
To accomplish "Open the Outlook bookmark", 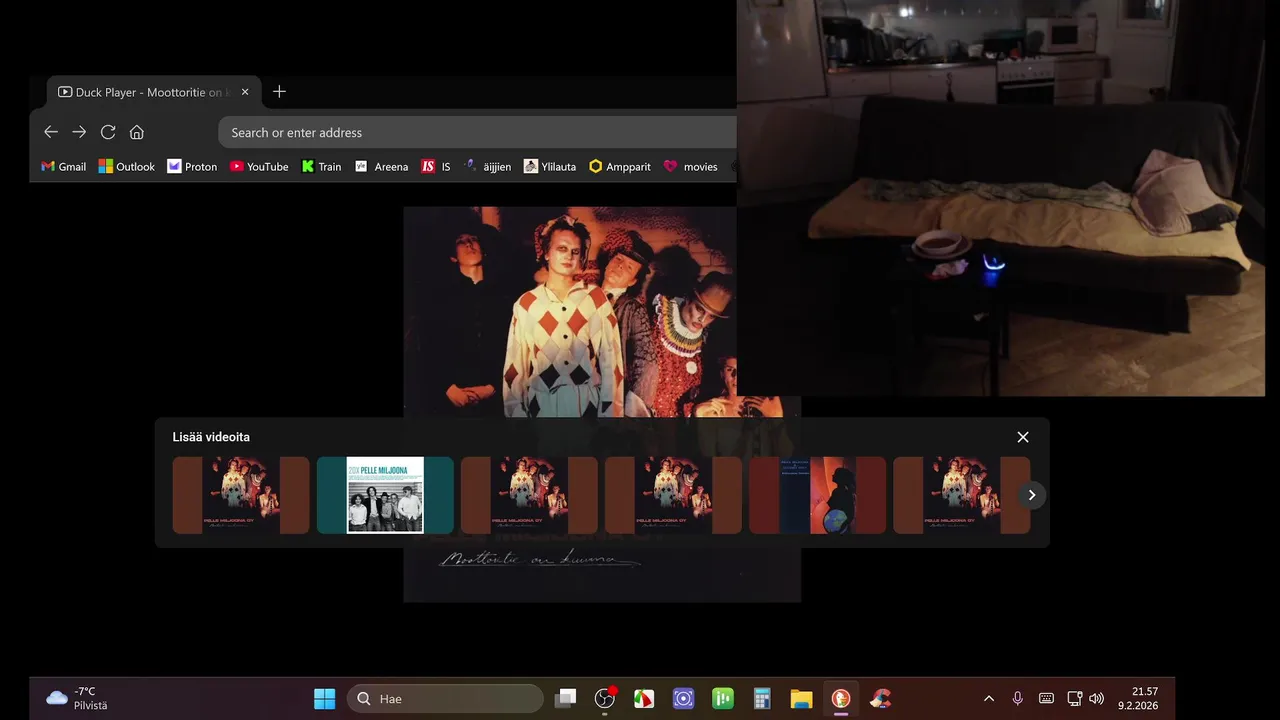I will pyautogui.click(x=126, y=167).
